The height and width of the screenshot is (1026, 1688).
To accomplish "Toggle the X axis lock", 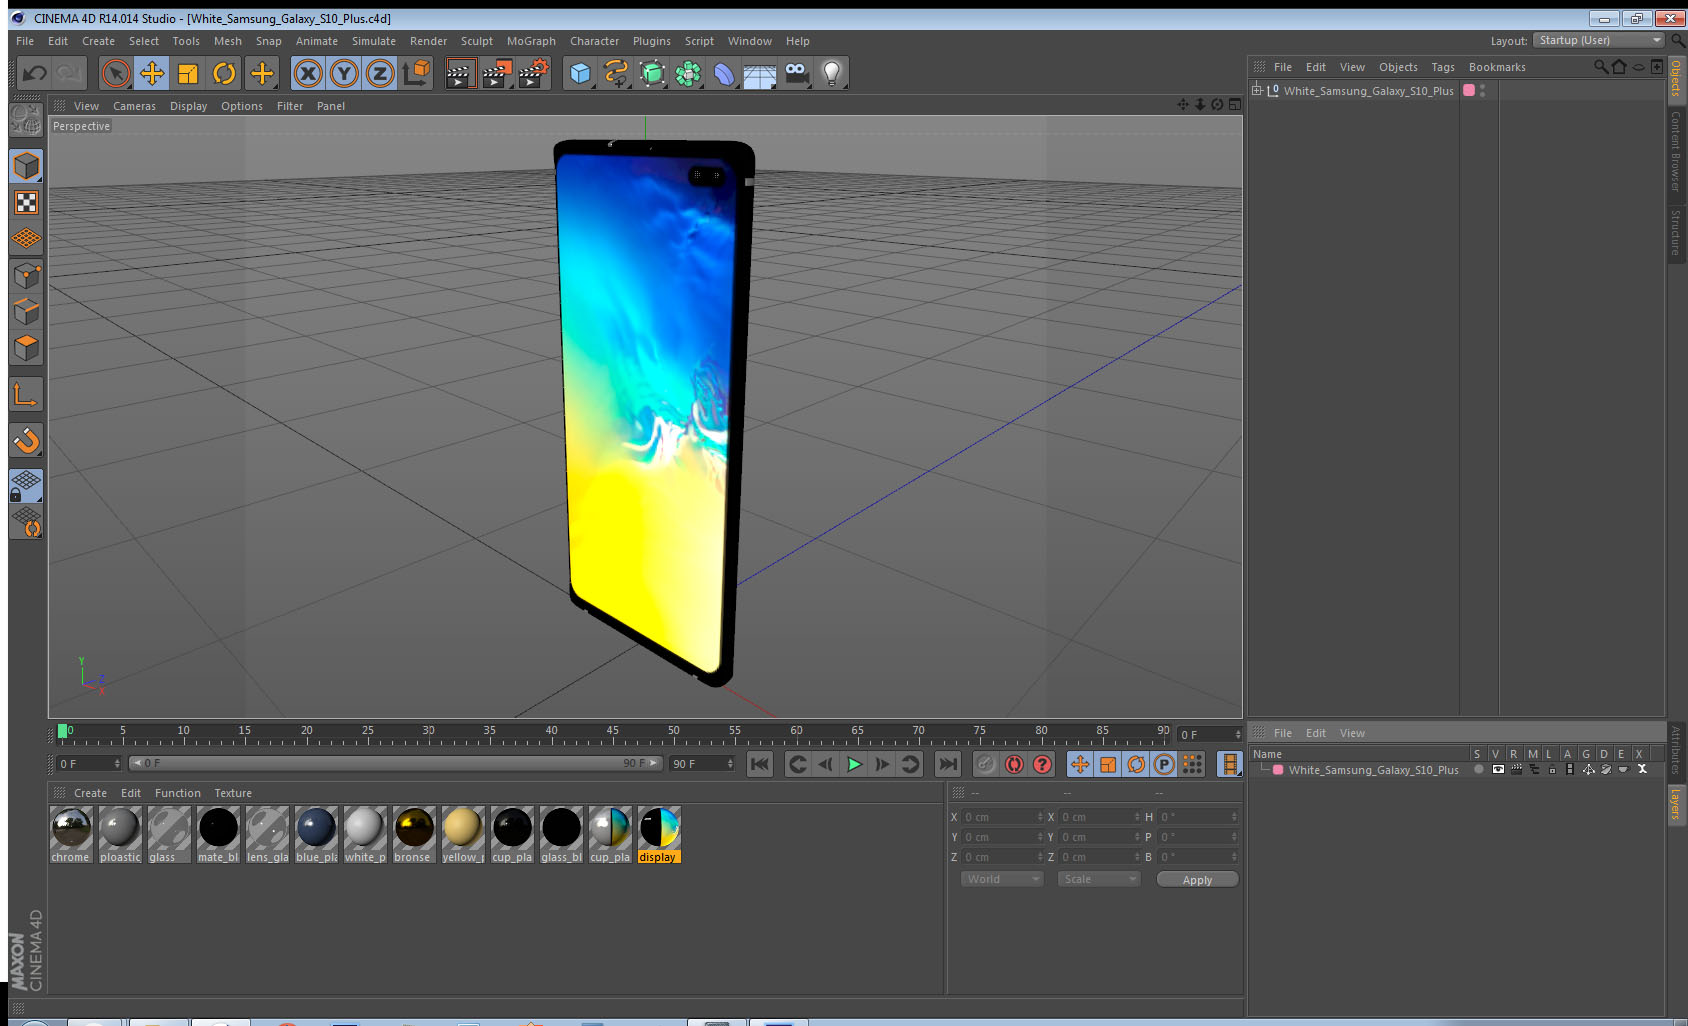I will (308, 73).
